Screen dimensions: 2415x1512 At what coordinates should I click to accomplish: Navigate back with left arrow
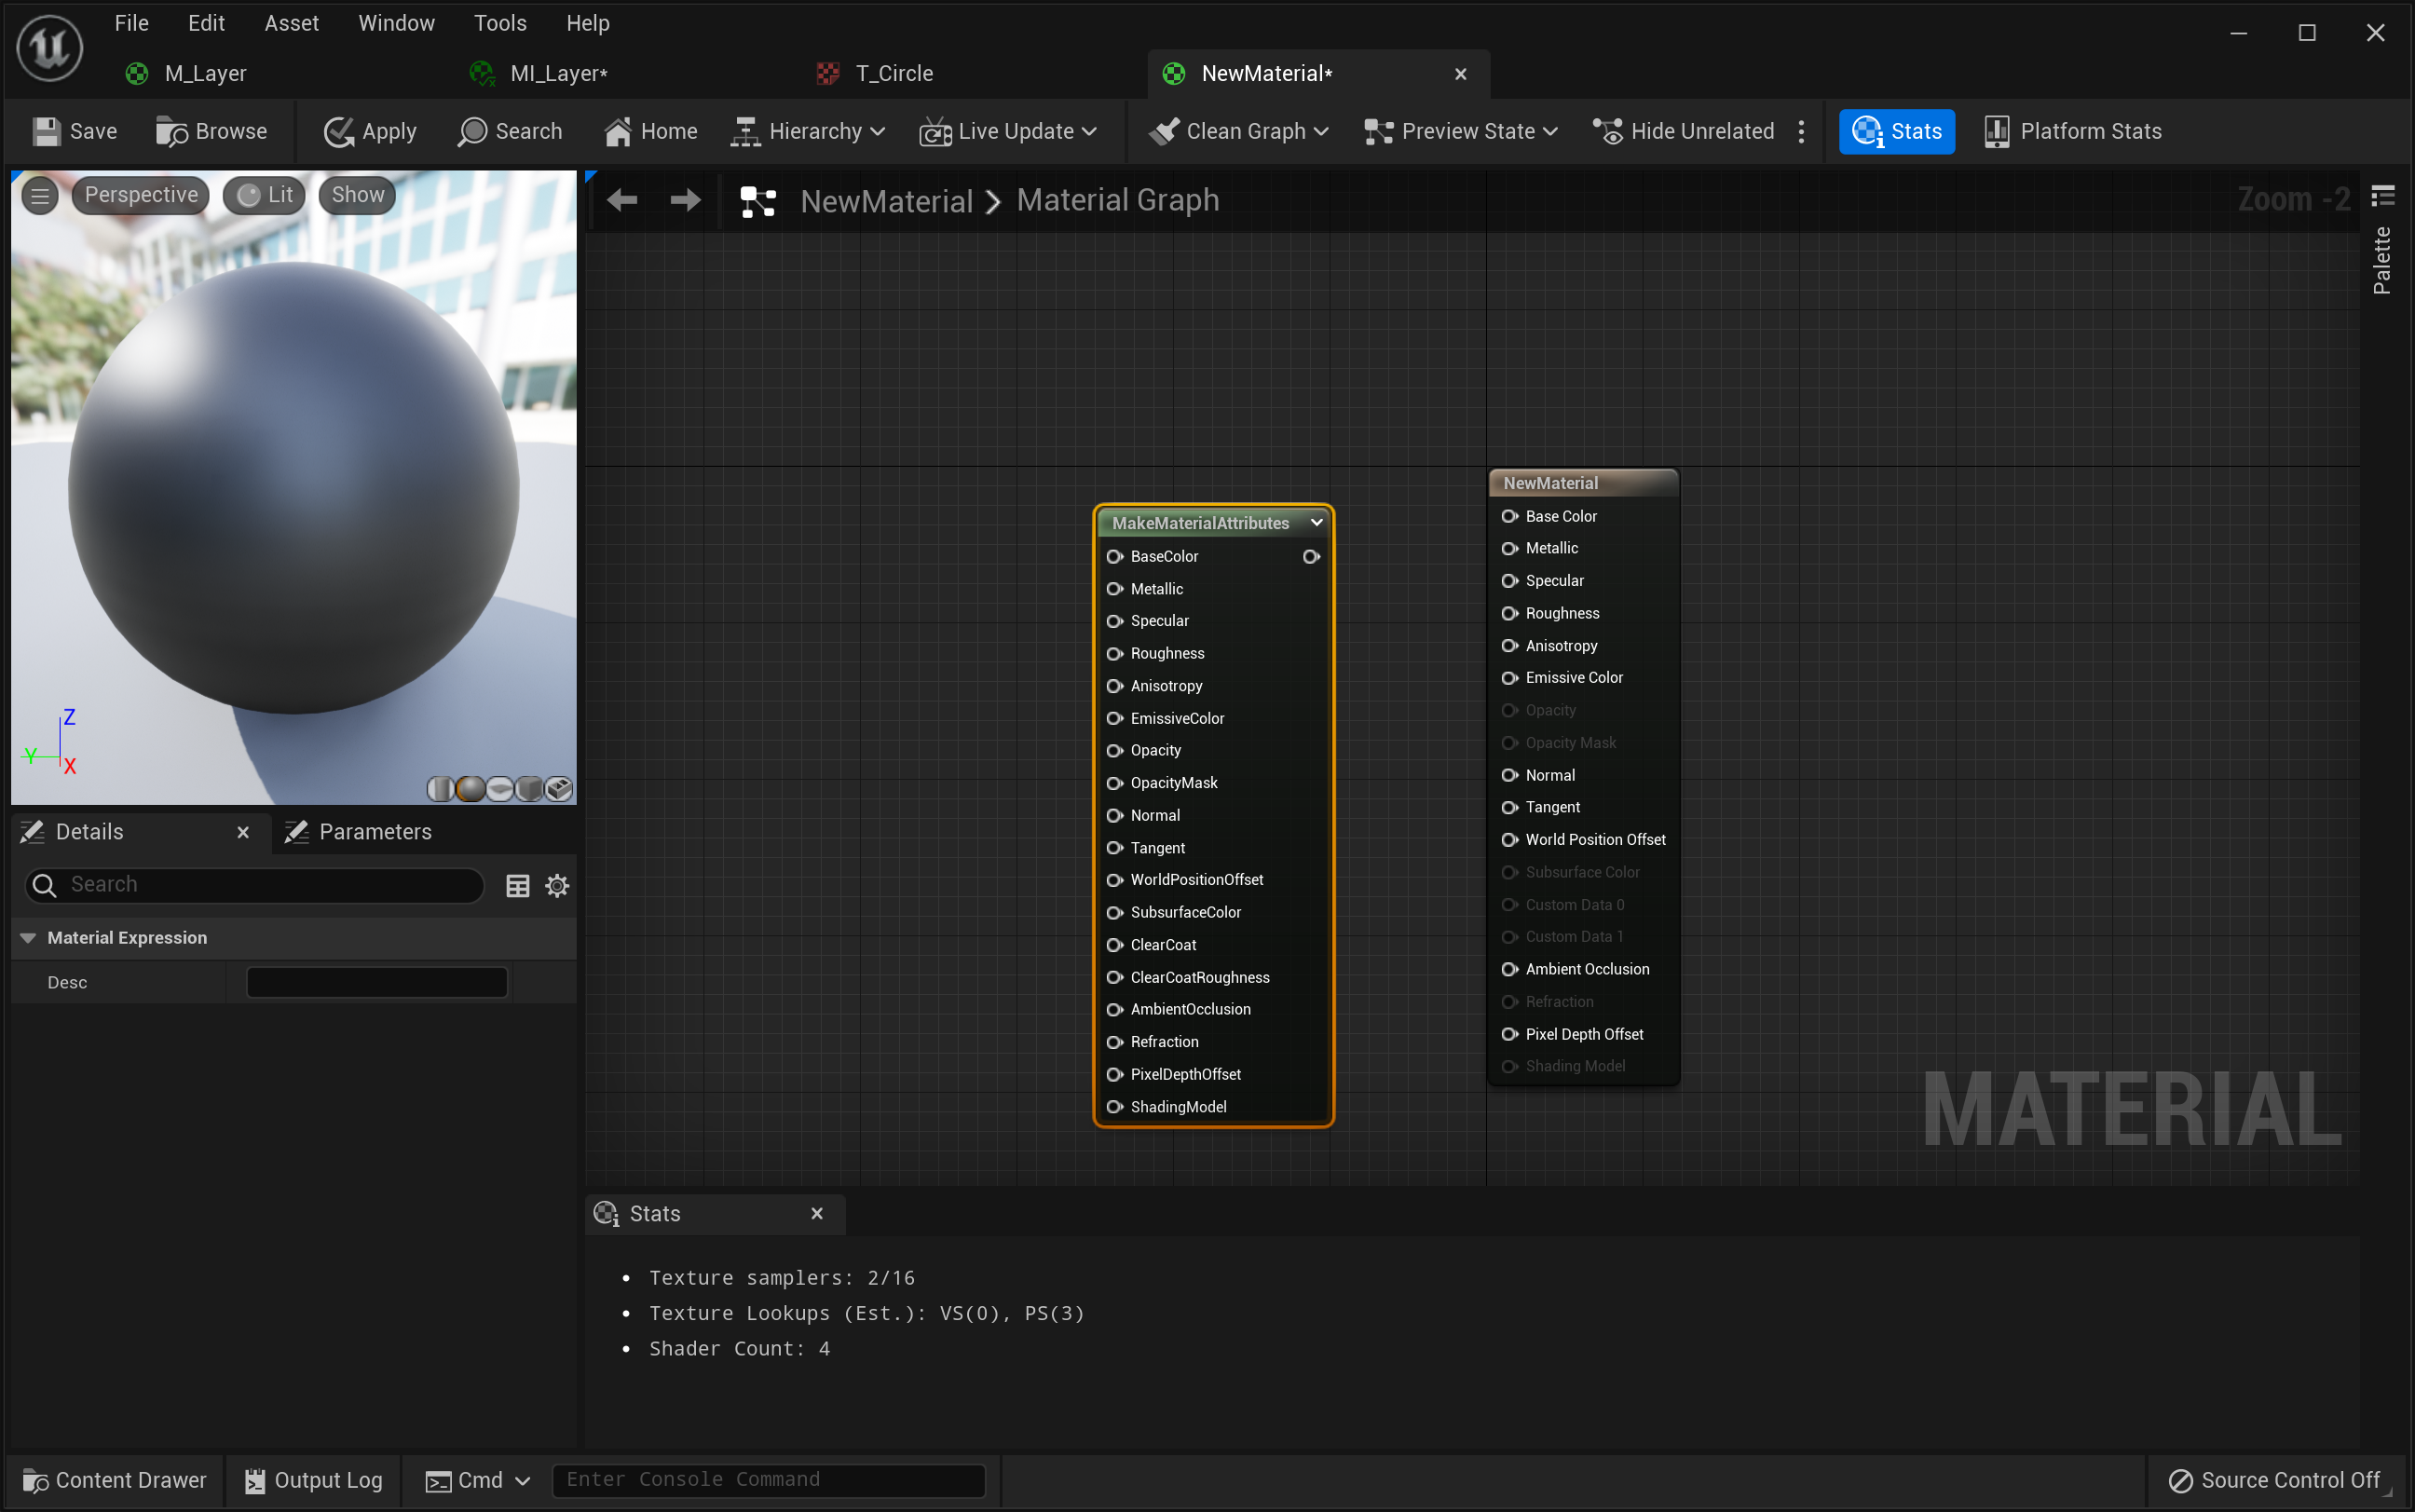622,200
